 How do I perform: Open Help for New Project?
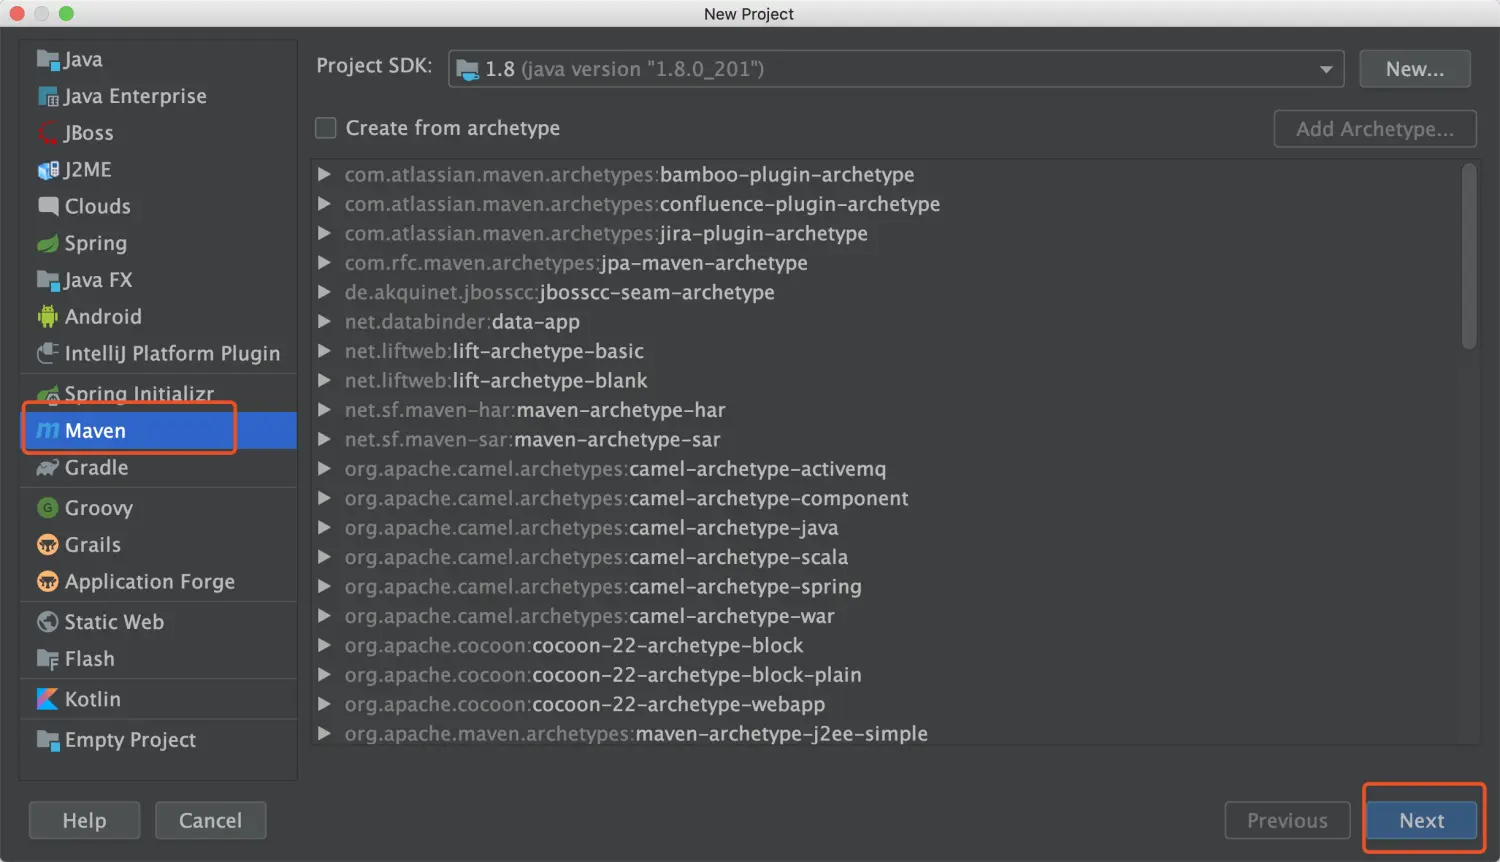(84, 821)
